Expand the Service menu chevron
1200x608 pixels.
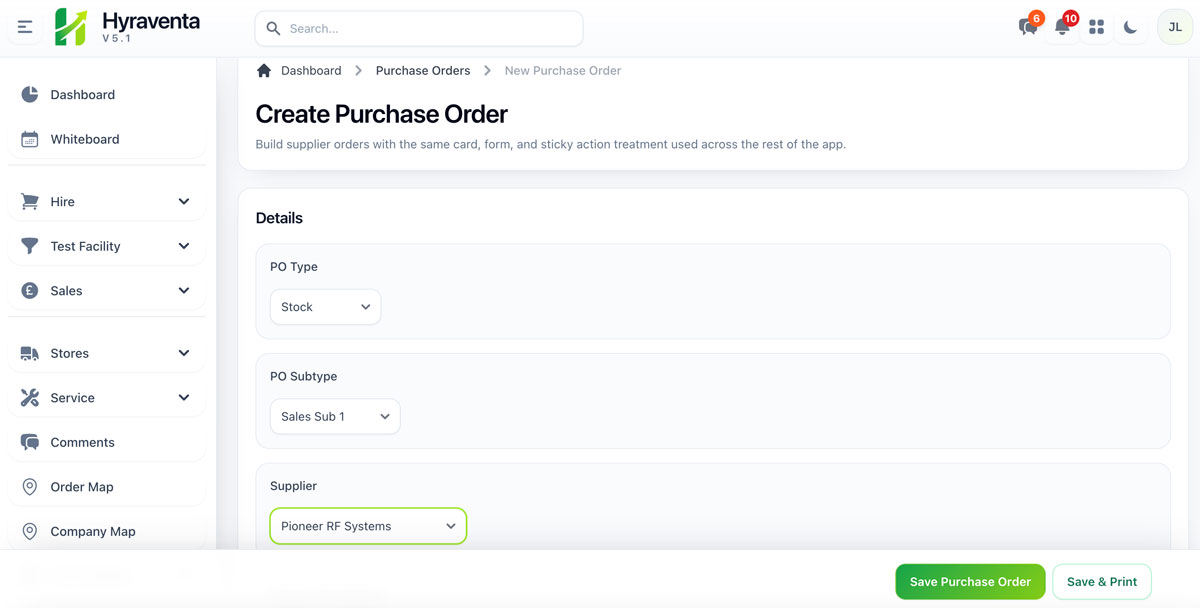(x=184, y=398)
